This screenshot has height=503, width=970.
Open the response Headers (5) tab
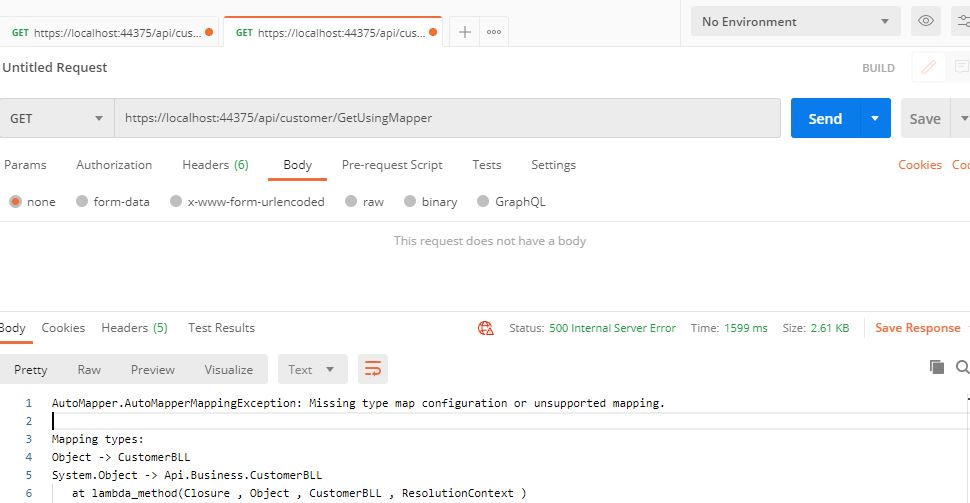click(134, 328)
